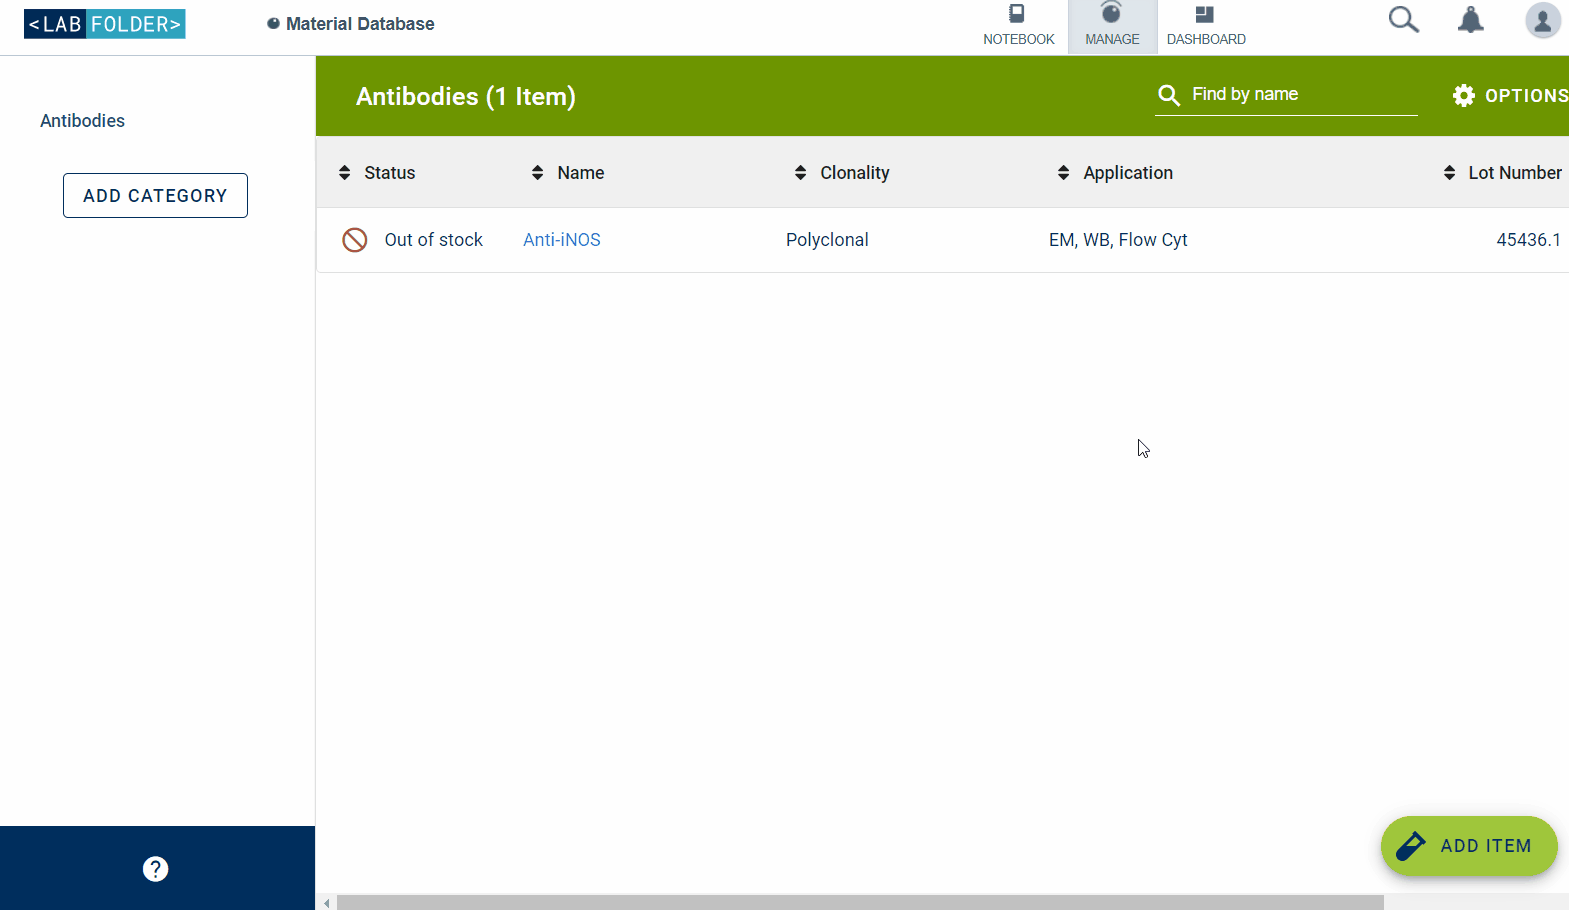1569x910 pixels.
Task: Sort table by Lot Number column
Action: (x=1502, y=173)
